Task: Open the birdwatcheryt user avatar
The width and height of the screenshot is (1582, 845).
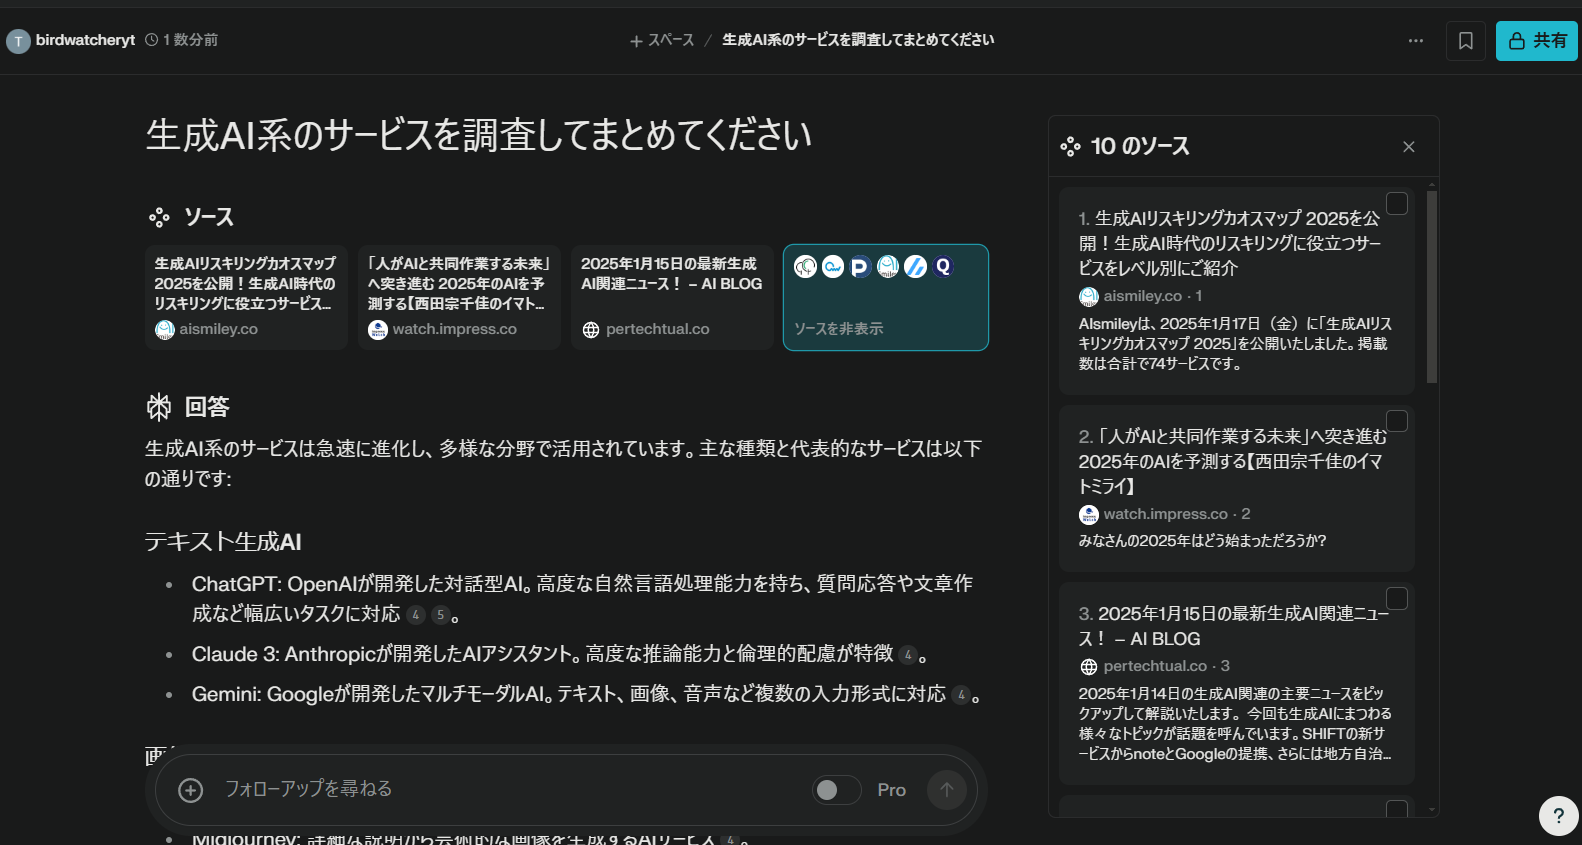Action: (18, 41)
